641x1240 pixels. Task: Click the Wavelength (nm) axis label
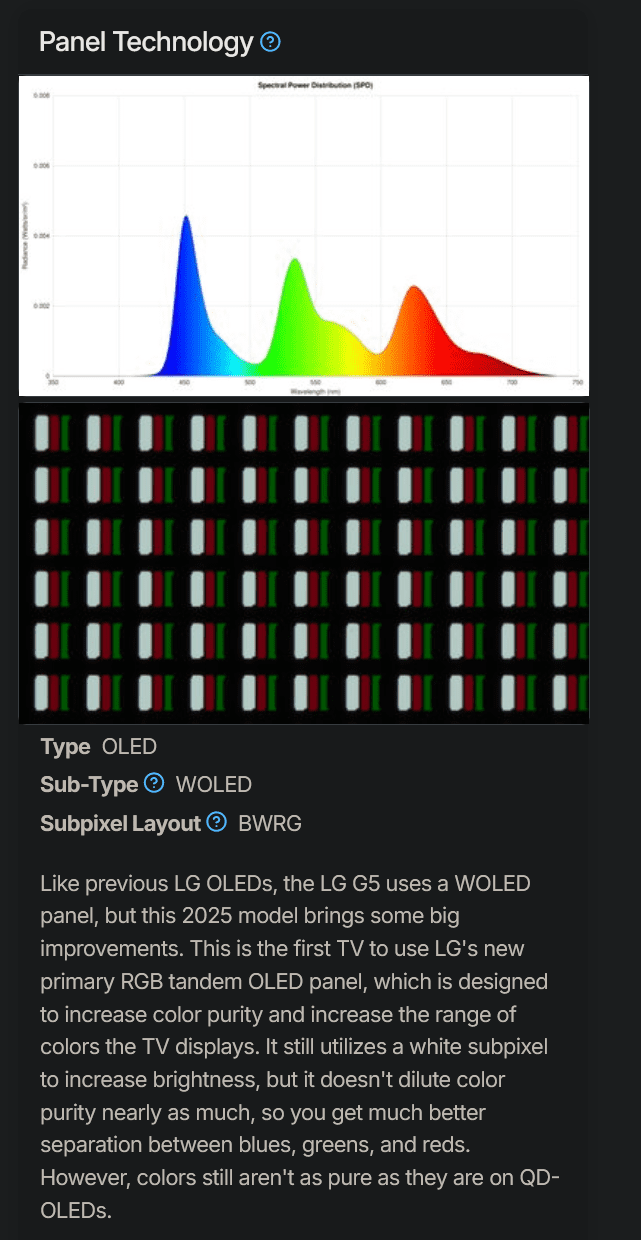point(316,391)
